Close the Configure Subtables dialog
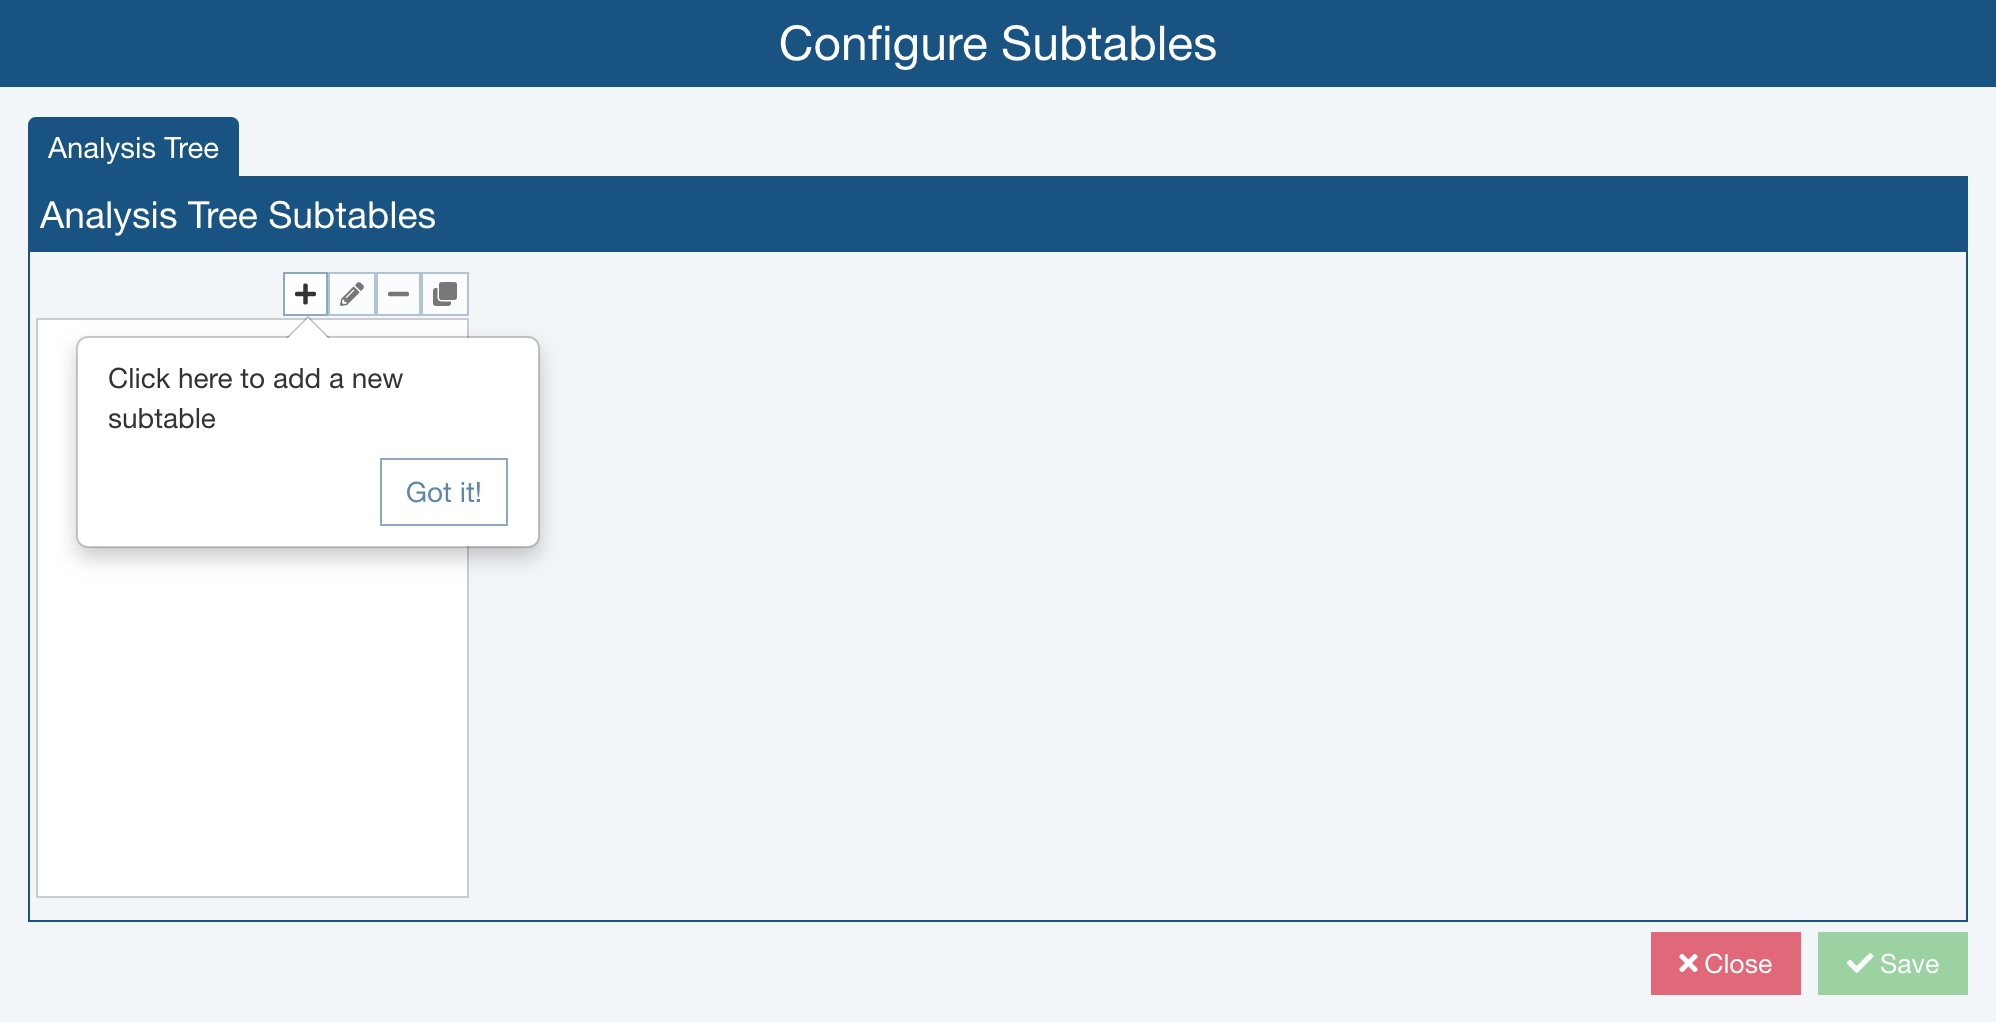The width and height of the screenshot is (1996, 1022). tap(1725, 963)
